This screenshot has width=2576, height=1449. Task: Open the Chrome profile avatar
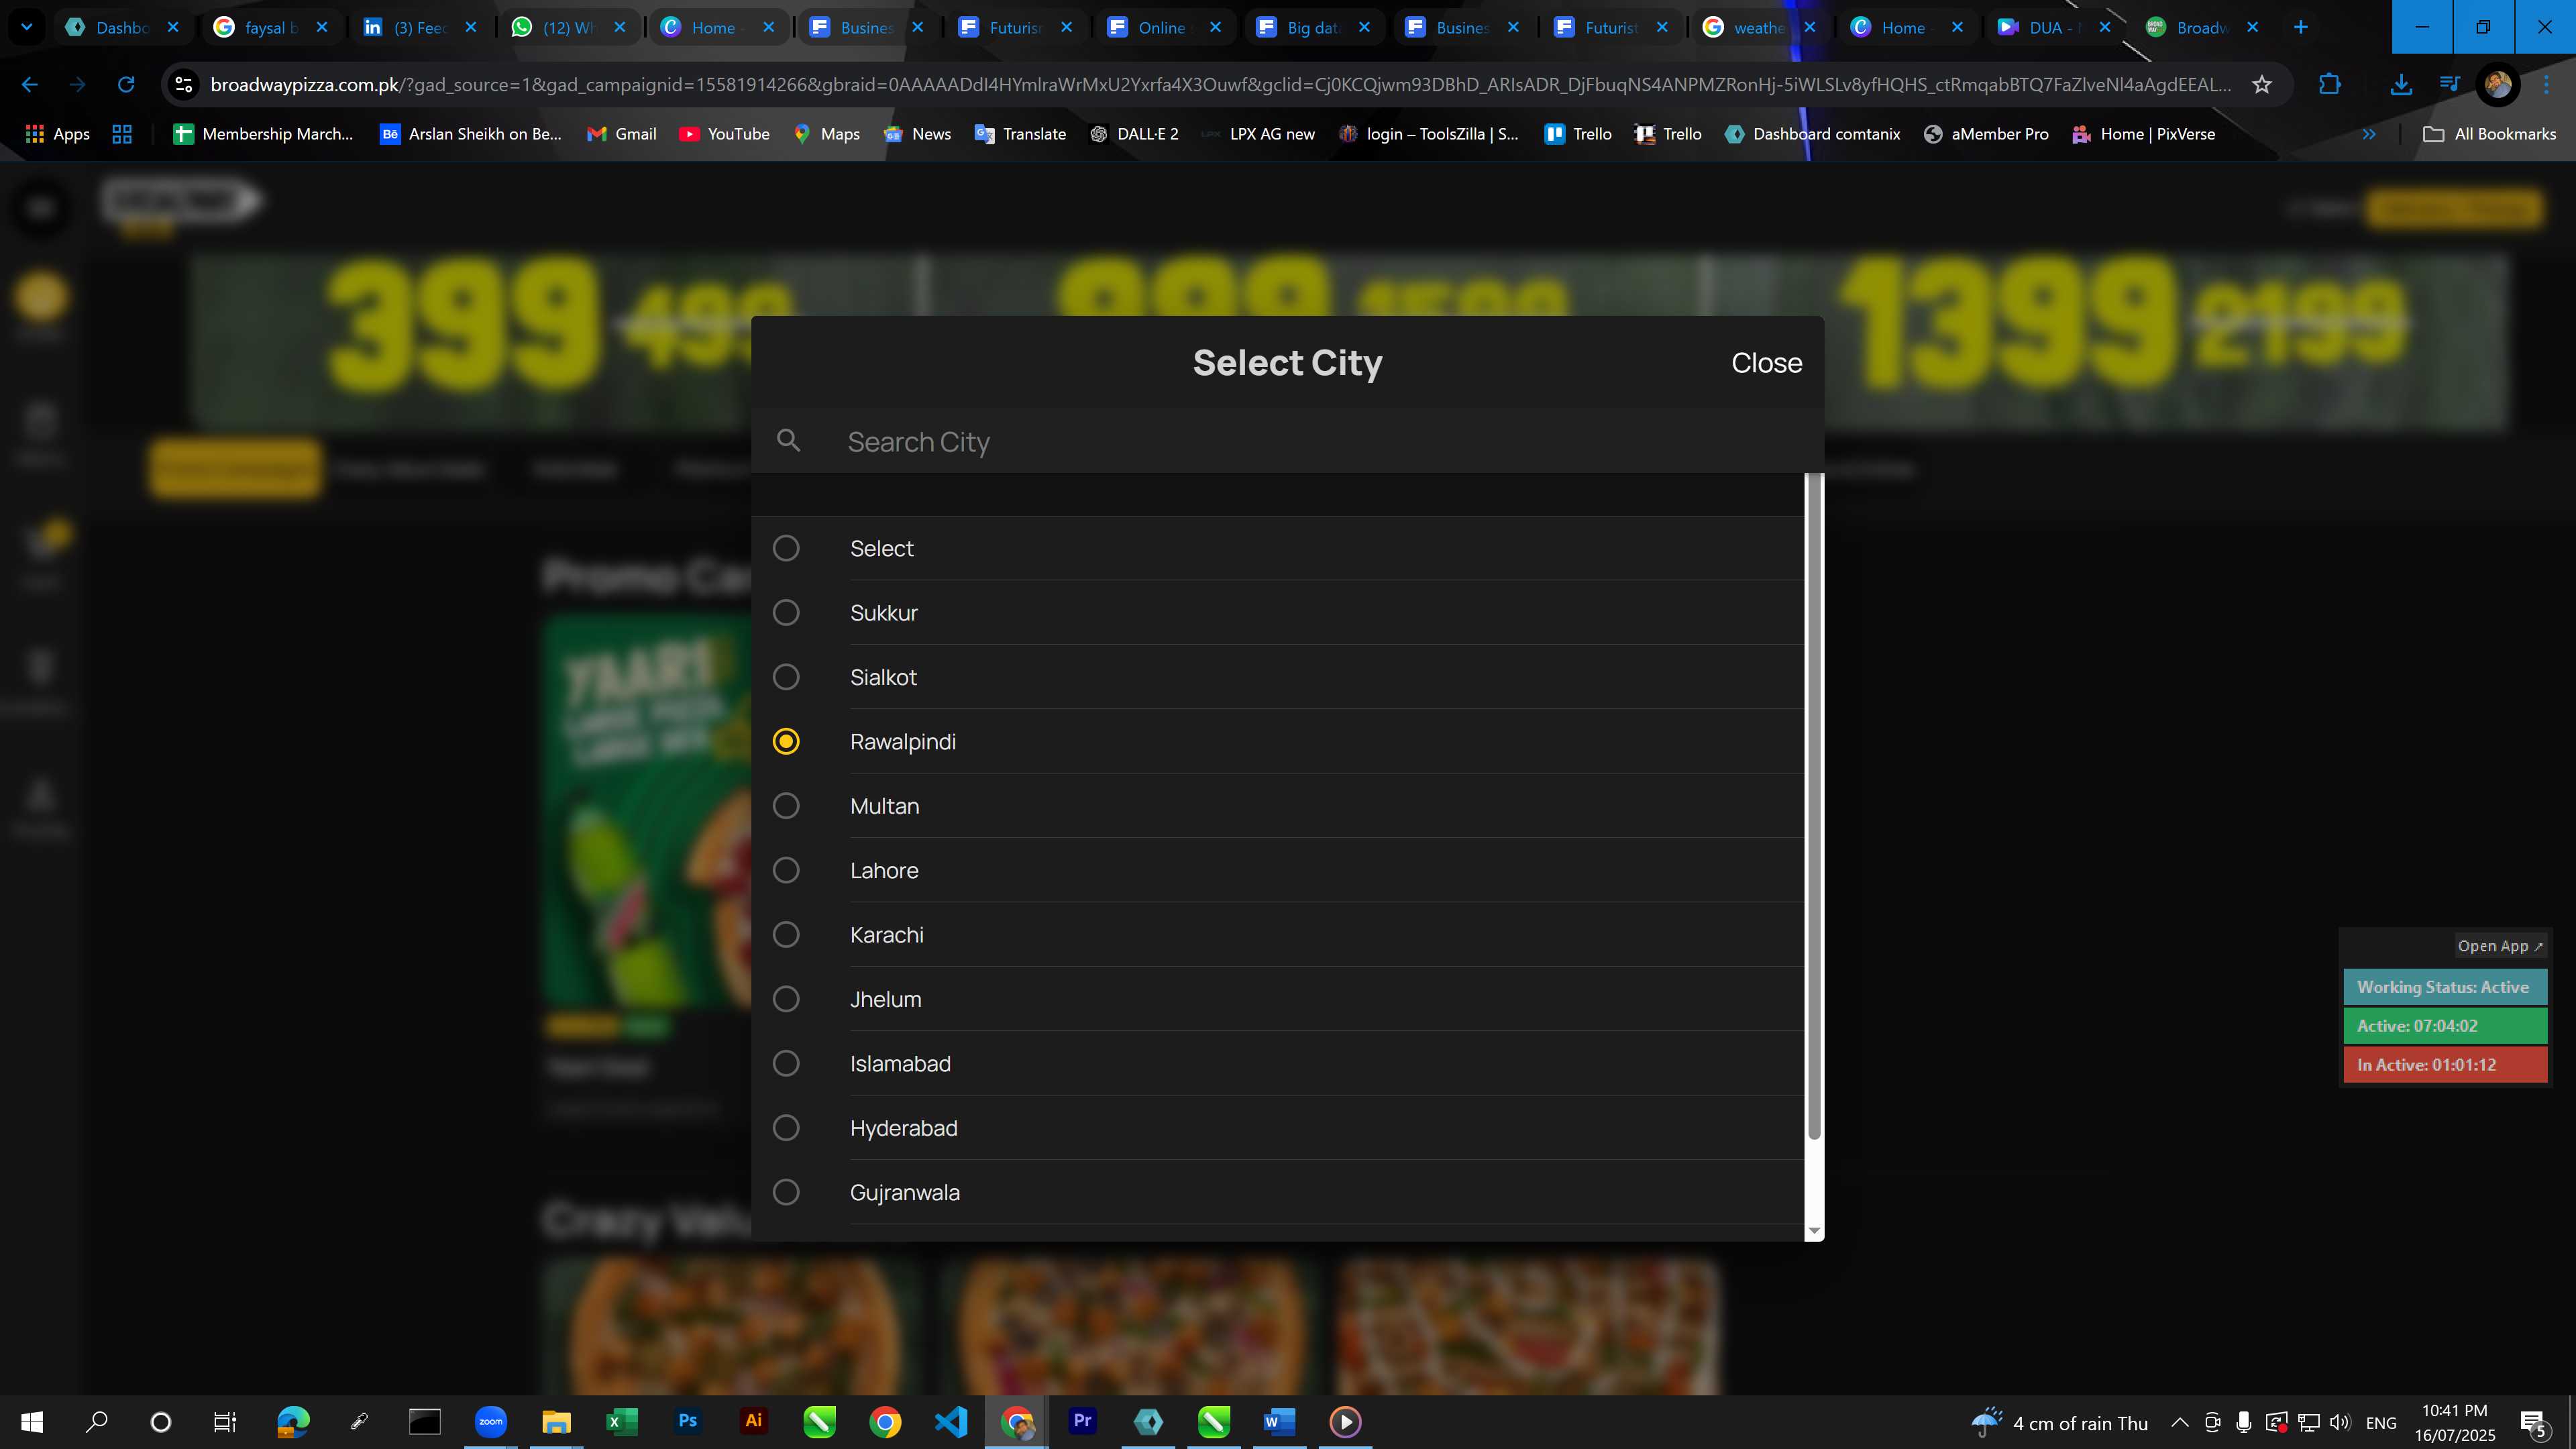pos(2497,85)
